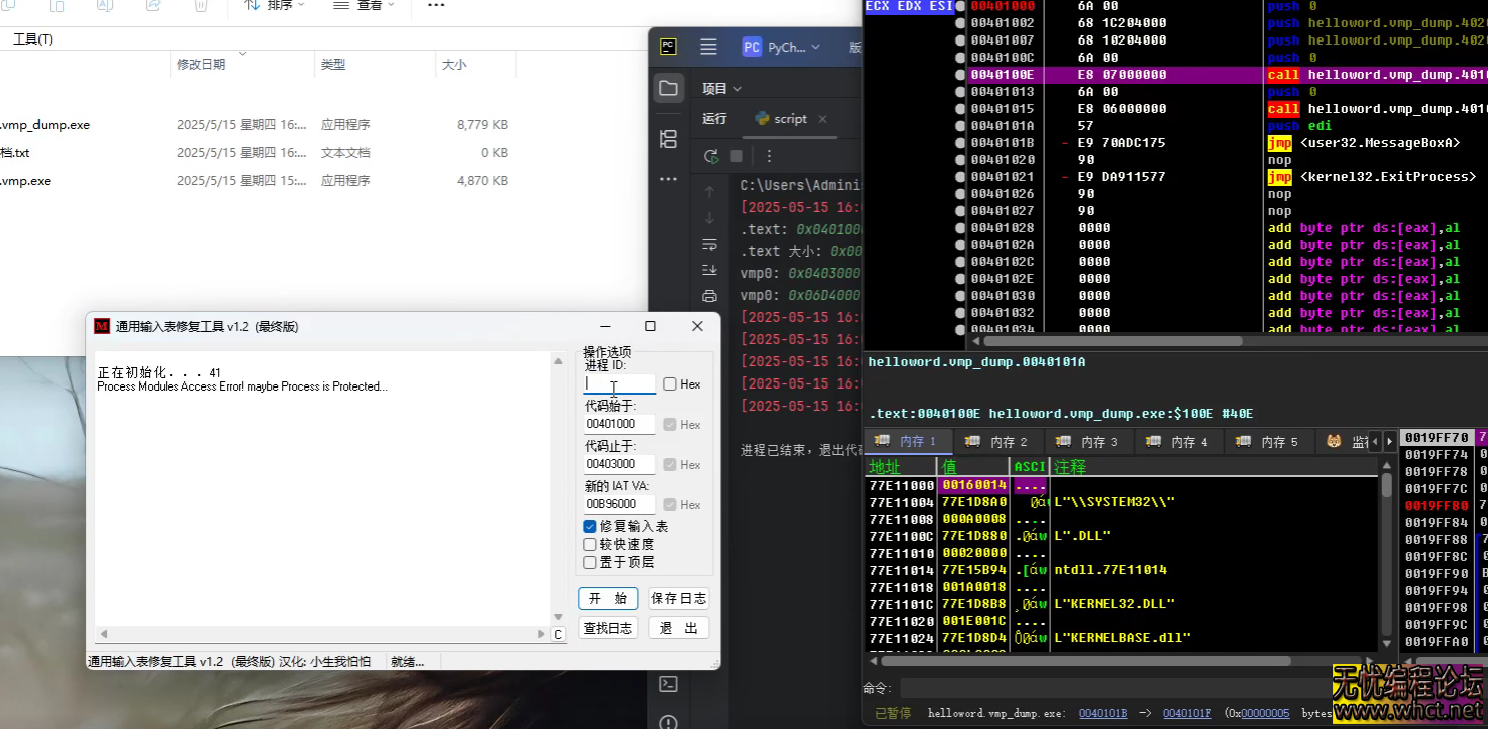Enable the 置于顶层 option
Screen dimensions: 1488x729
[589, 561]
